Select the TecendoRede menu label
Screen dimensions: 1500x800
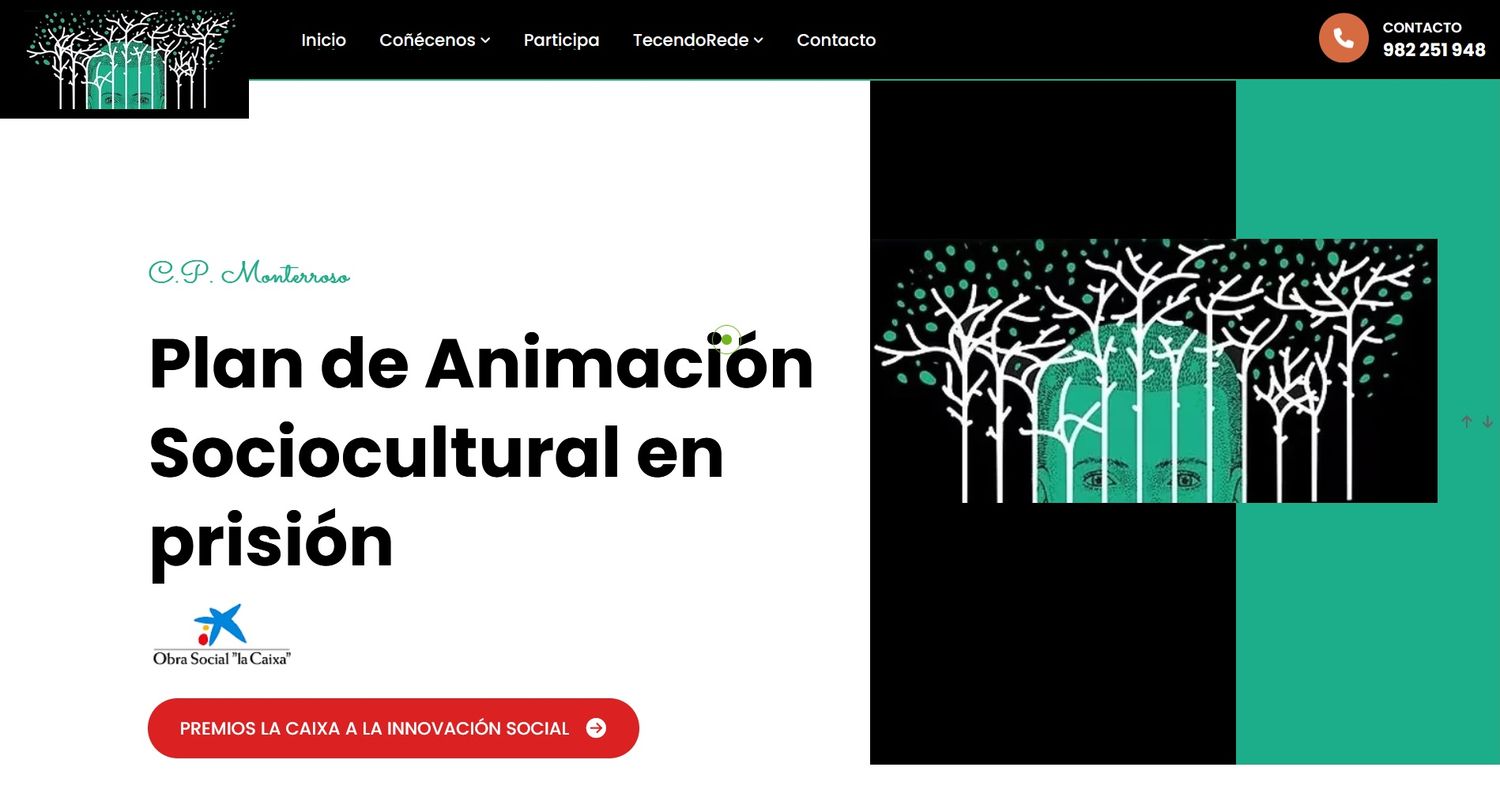coord(690,40)
